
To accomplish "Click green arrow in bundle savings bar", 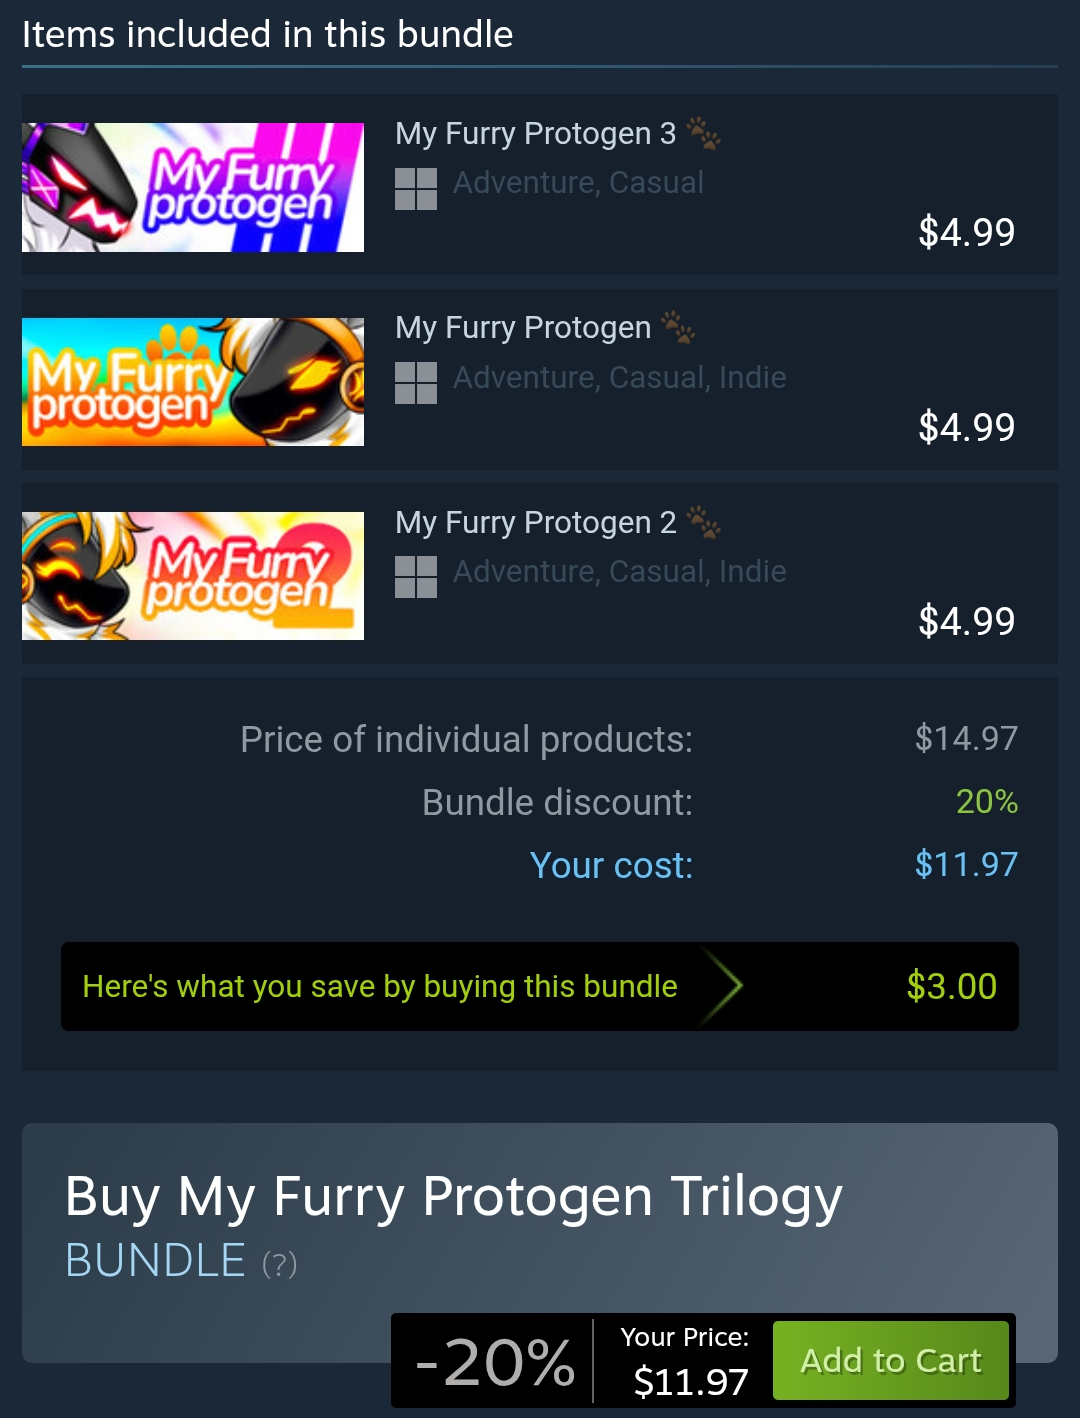I will pos(721,986).
